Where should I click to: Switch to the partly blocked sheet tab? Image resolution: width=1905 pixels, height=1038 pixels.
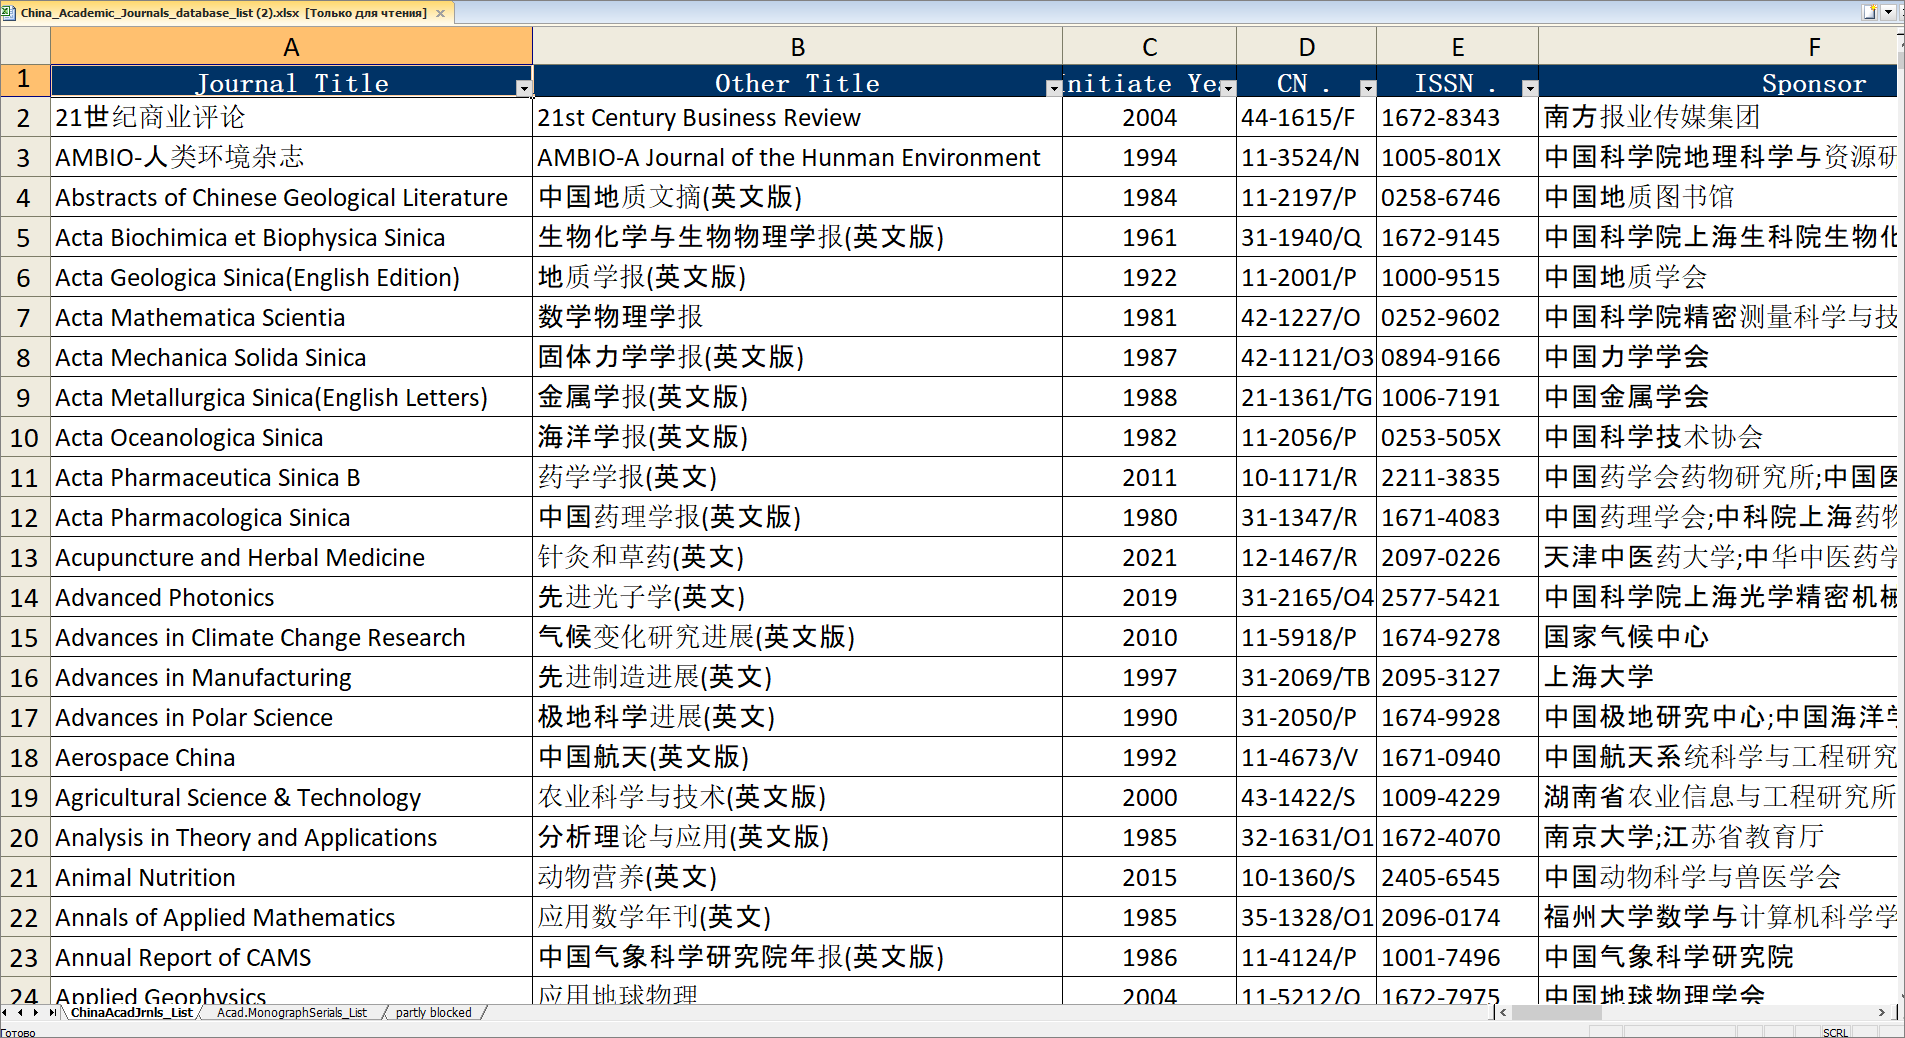click(433, 1013)
